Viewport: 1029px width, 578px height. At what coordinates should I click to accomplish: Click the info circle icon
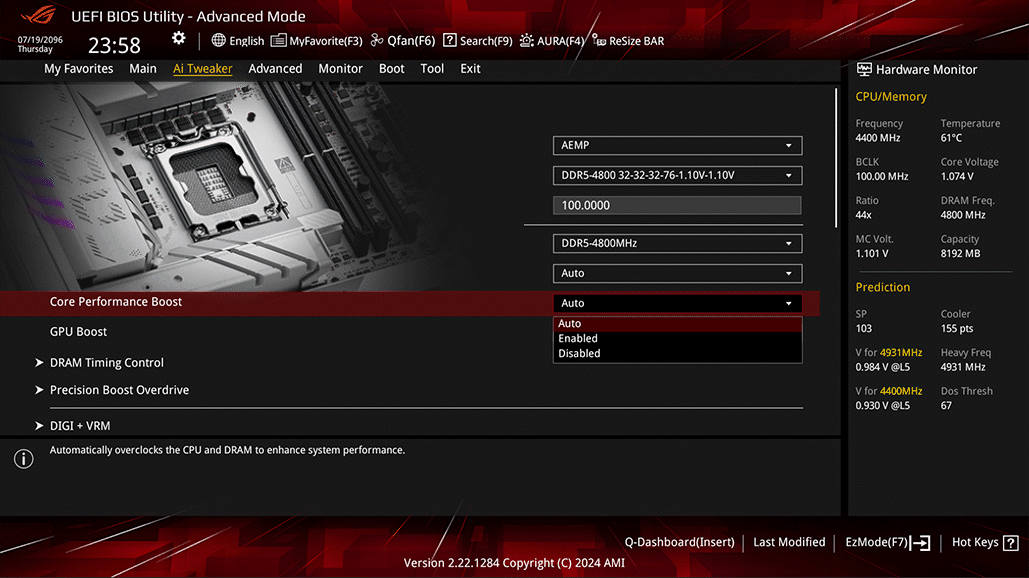click(24, 459)
